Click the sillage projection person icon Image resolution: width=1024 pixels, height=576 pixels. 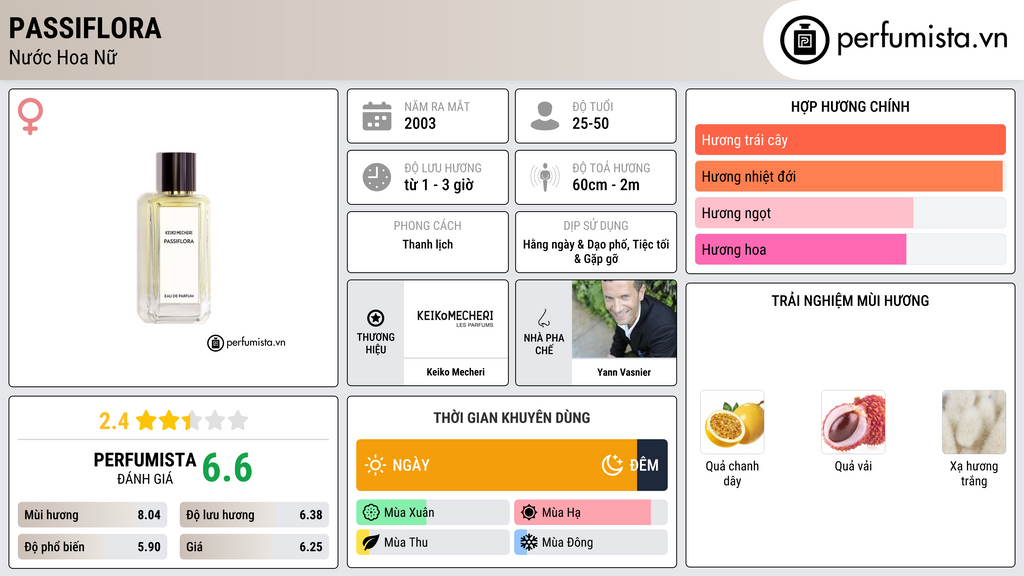[545, 177]
